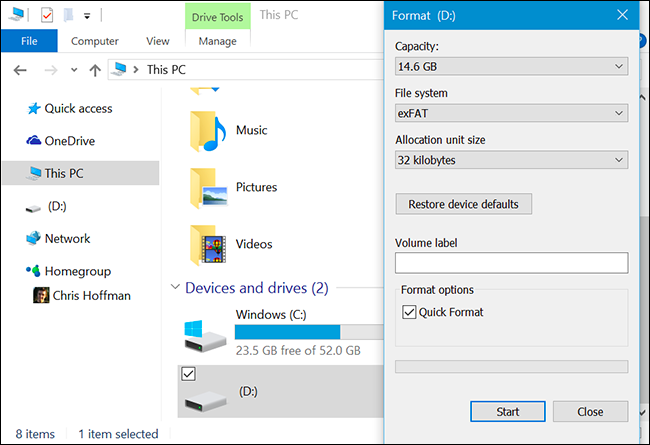
Task: Click the back navigation arrow
Action: click(20, 70)
